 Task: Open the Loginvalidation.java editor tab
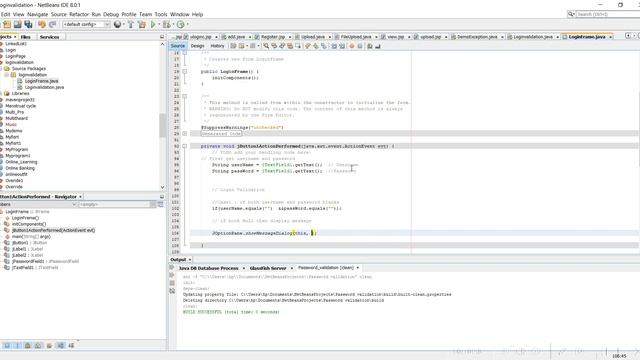[x=532, y=37]
